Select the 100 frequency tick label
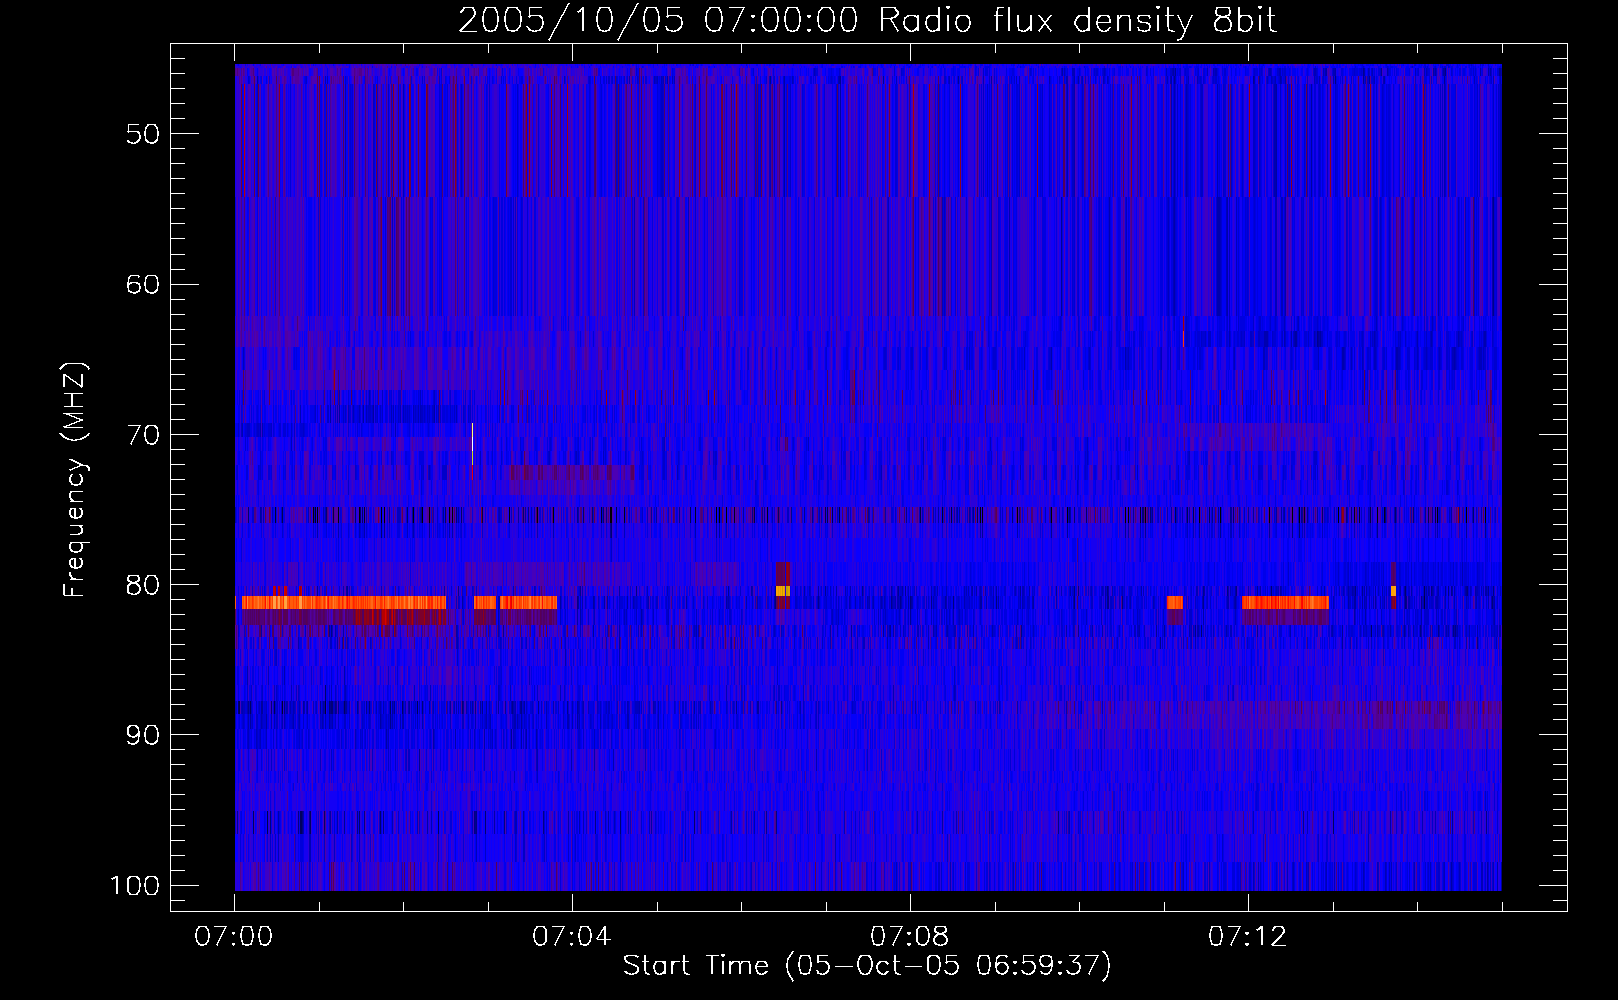1618x1000 pixels. click(135, 886)
